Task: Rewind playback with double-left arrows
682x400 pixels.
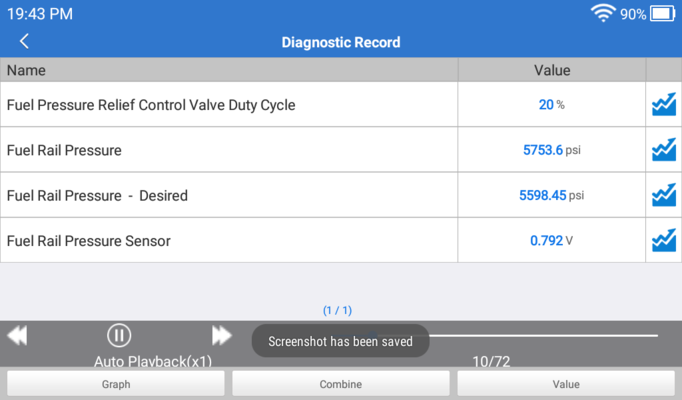Action: pyautogui.click(x=17, y=336)
